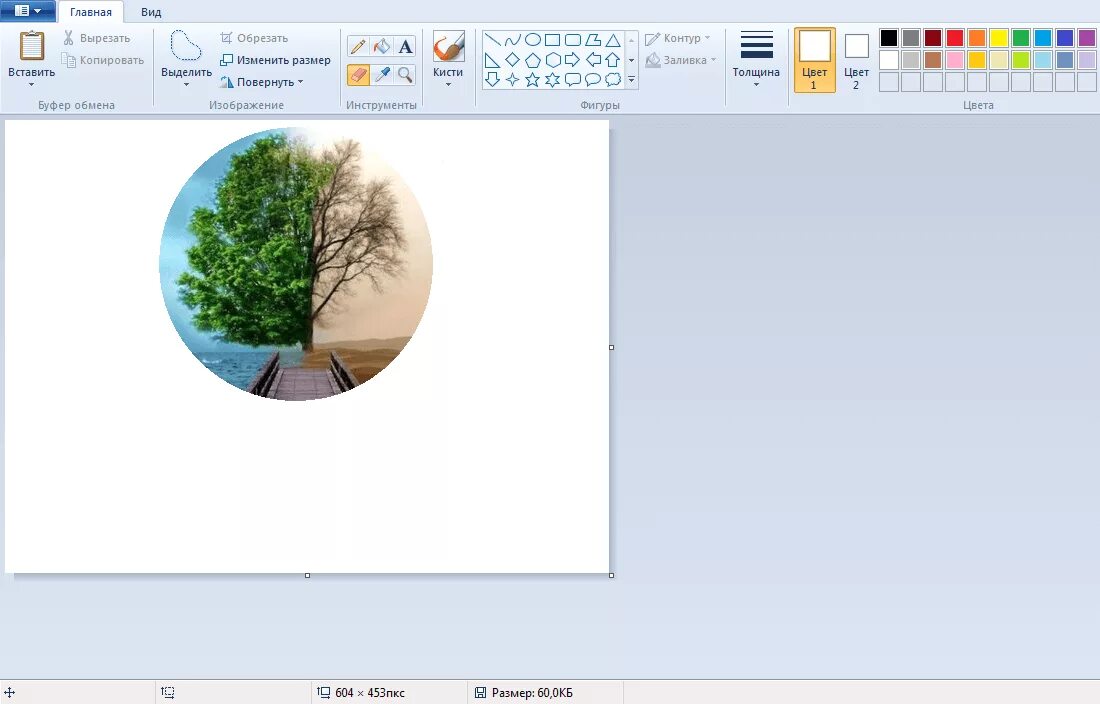Select the Magnifier tool
Screen dimensions: 1100x704
pos(405,74)
